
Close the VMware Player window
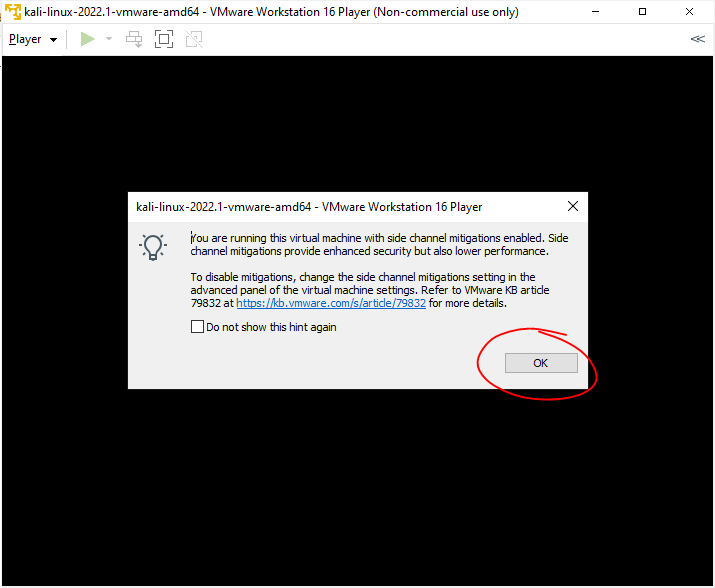689,12
